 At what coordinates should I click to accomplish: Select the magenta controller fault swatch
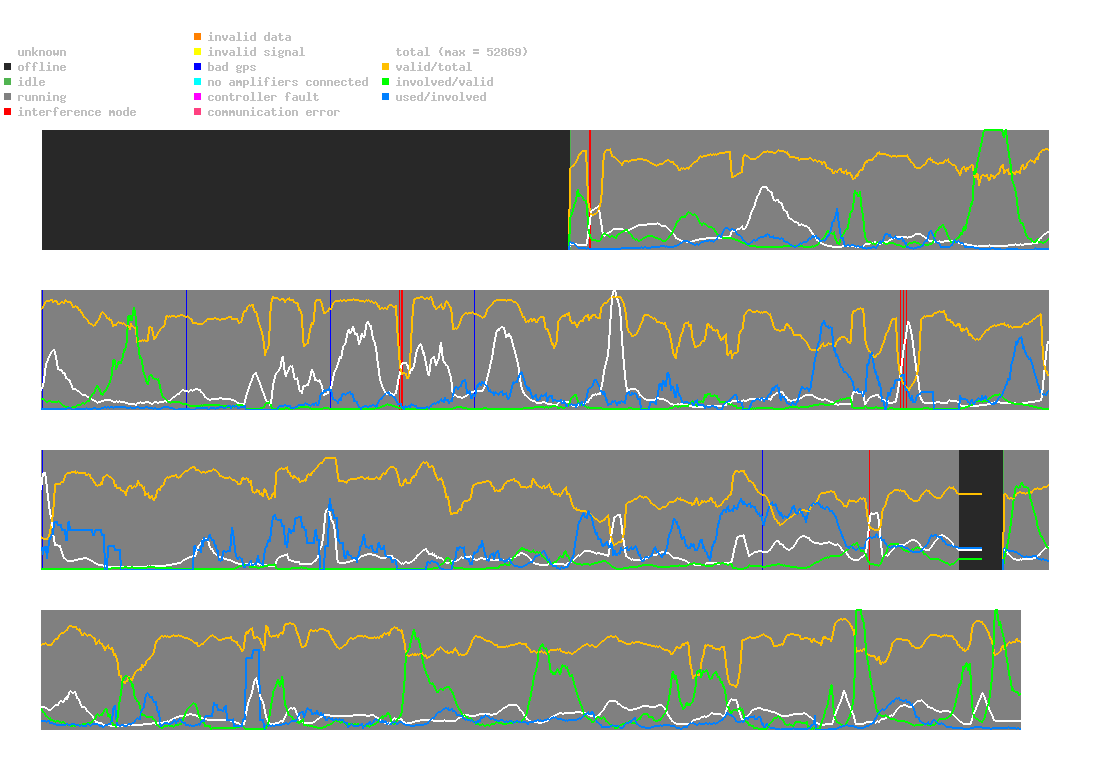pyautogui.click(x=198, y=97)
